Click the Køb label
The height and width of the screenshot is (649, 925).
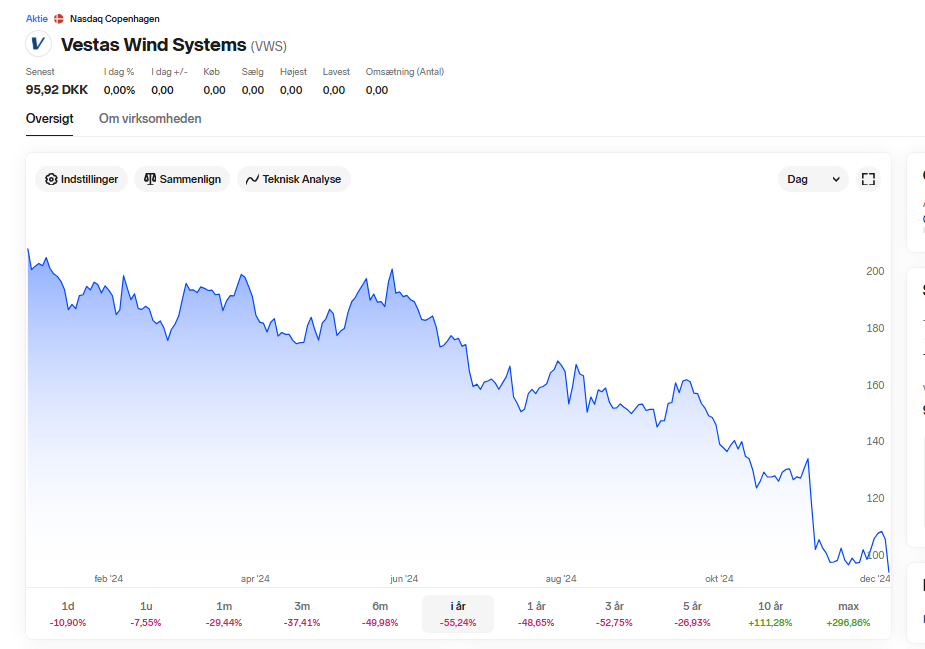(211, 72)
